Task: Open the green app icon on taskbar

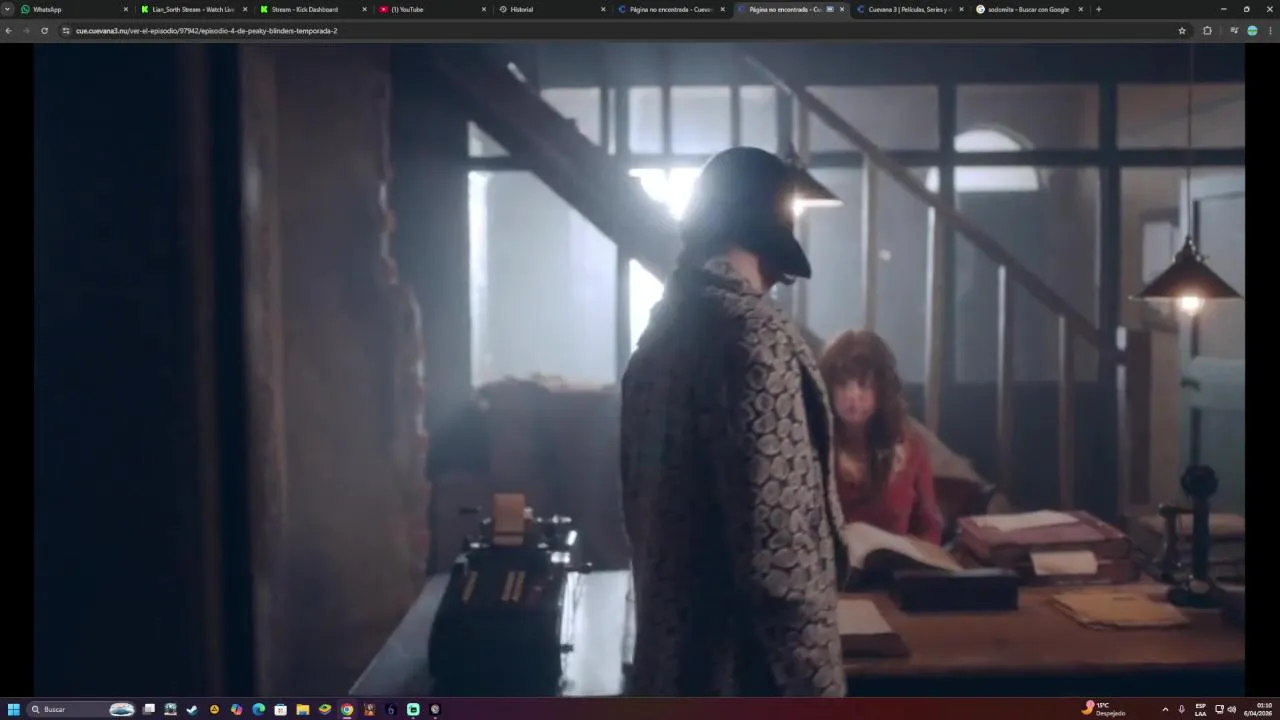Action: [413, 709]
